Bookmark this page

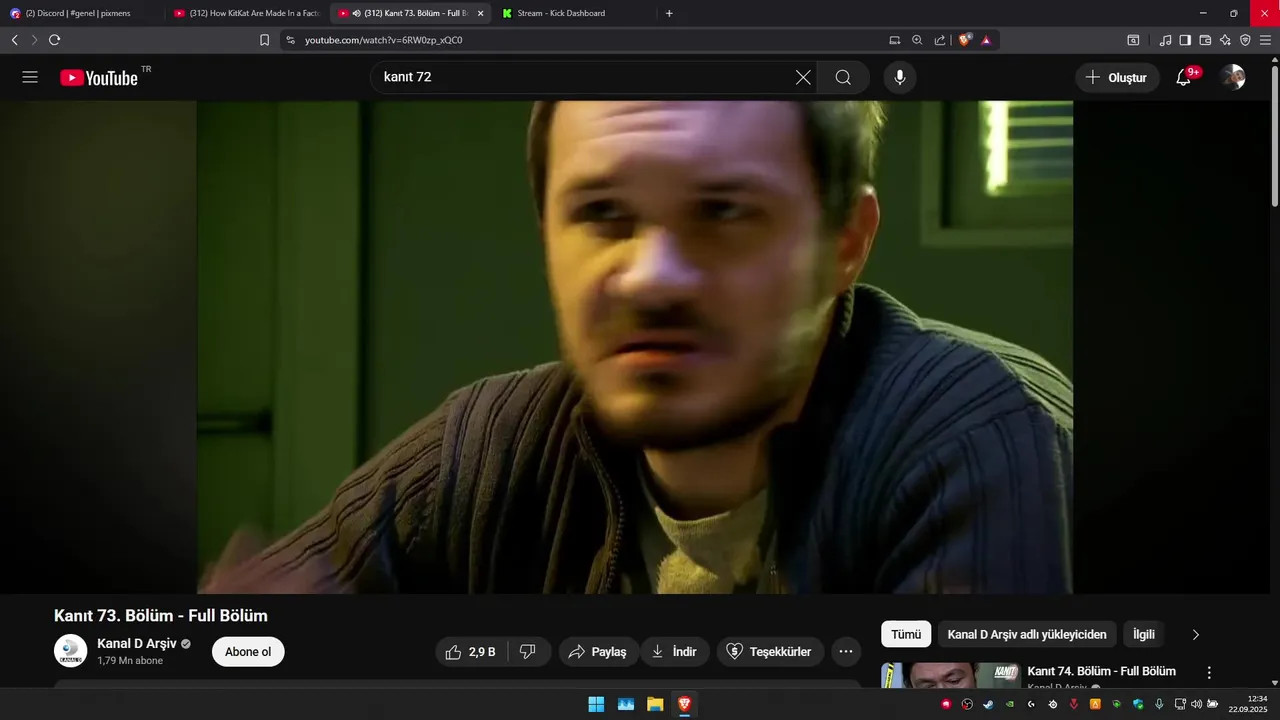[x=264, y=40]
